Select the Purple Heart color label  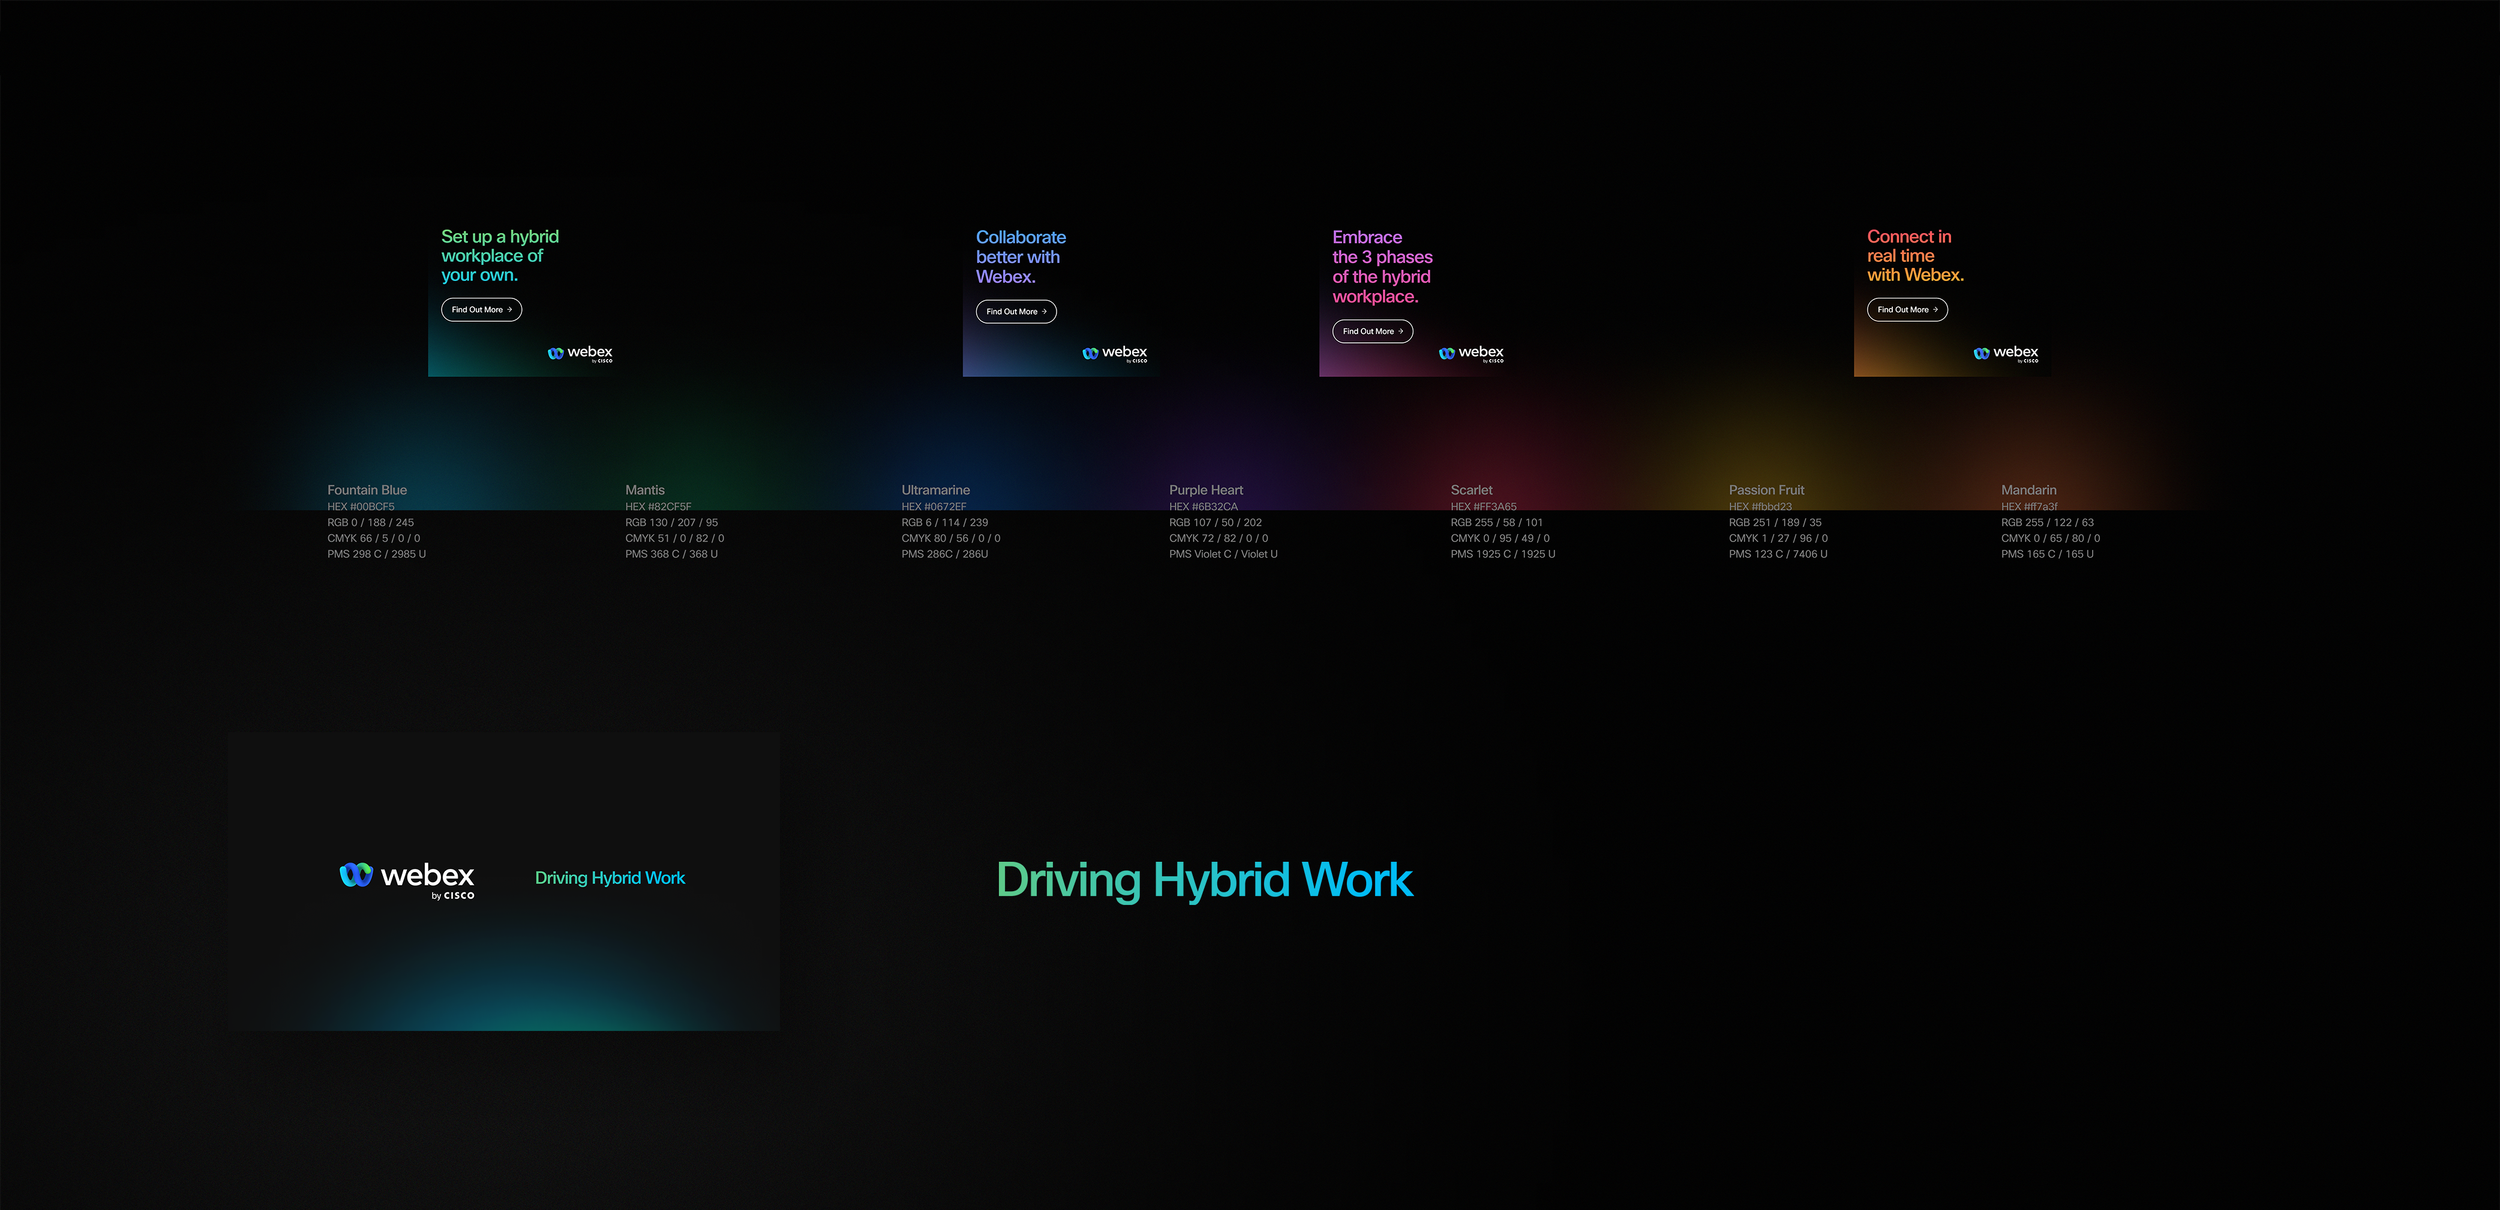pos(1205,490)
